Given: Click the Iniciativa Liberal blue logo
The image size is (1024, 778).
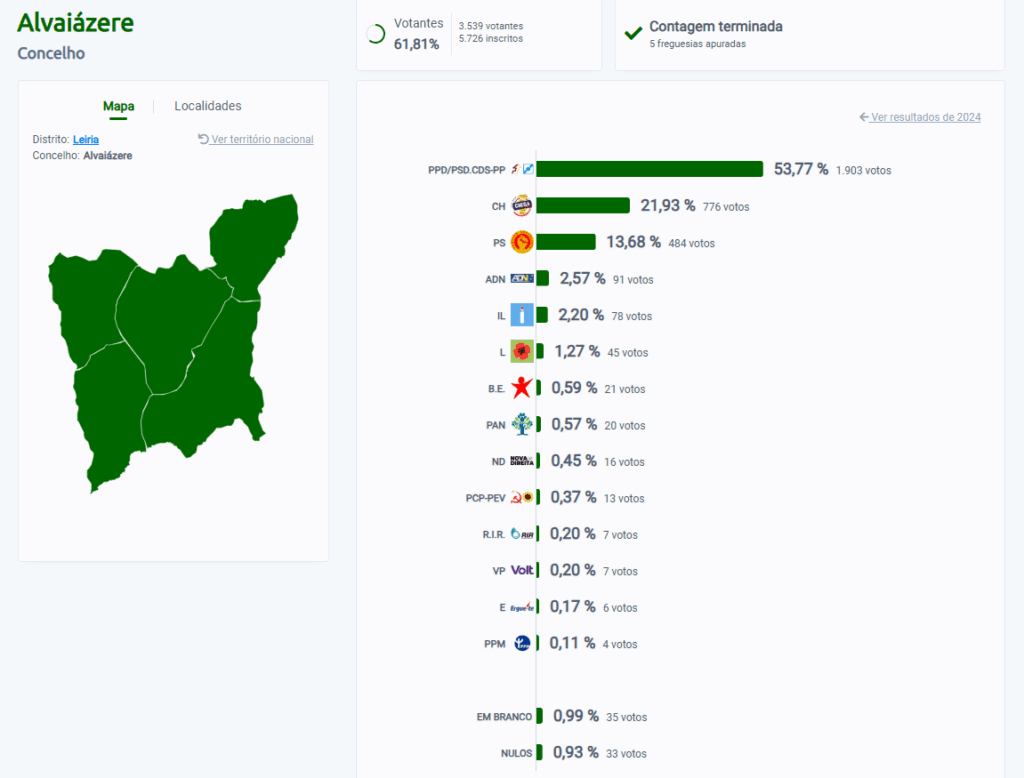Looking at the screenshot, I should pos(521,315).
